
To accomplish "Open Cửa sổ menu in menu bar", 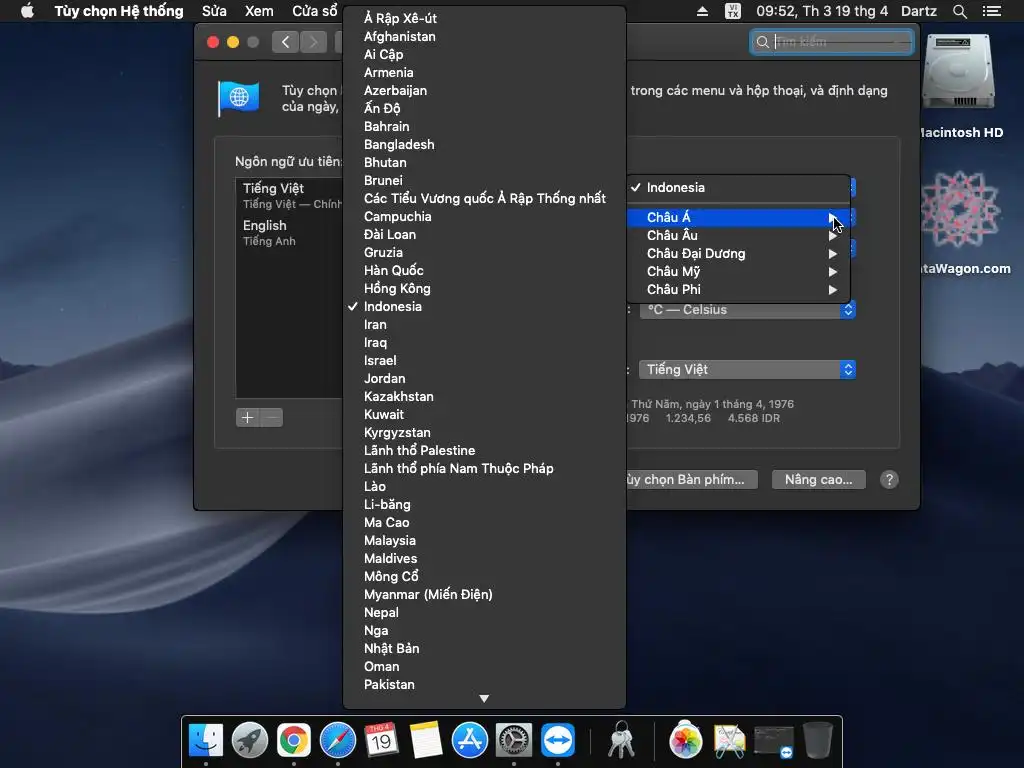I will (x=315, y=11).
